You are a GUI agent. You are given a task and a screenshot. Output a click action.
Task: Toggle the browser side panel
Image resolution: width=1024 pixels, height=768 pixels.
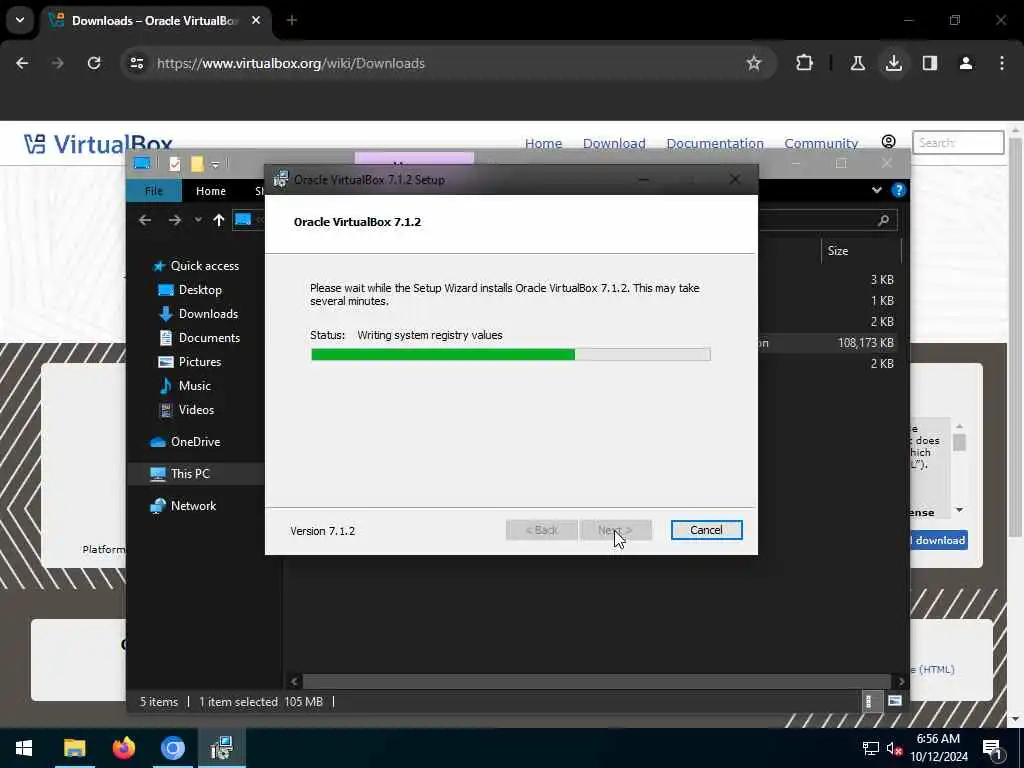click(x=930, y=63)
